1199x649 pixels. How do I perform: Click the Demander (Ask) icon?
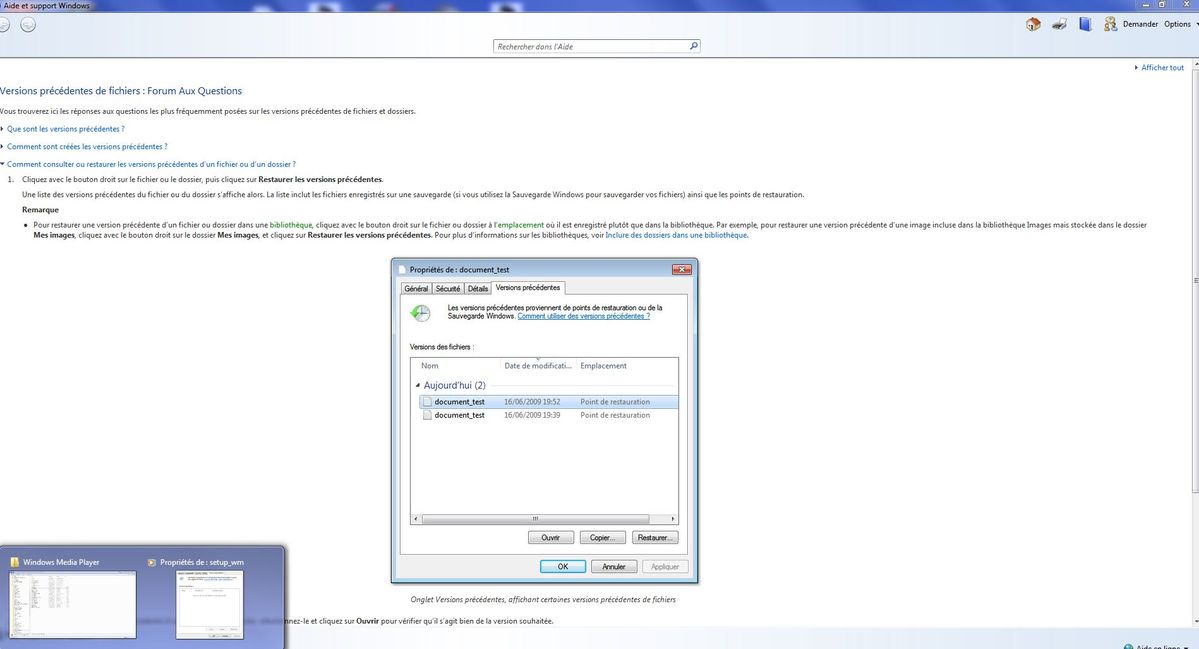[1109, 23]
